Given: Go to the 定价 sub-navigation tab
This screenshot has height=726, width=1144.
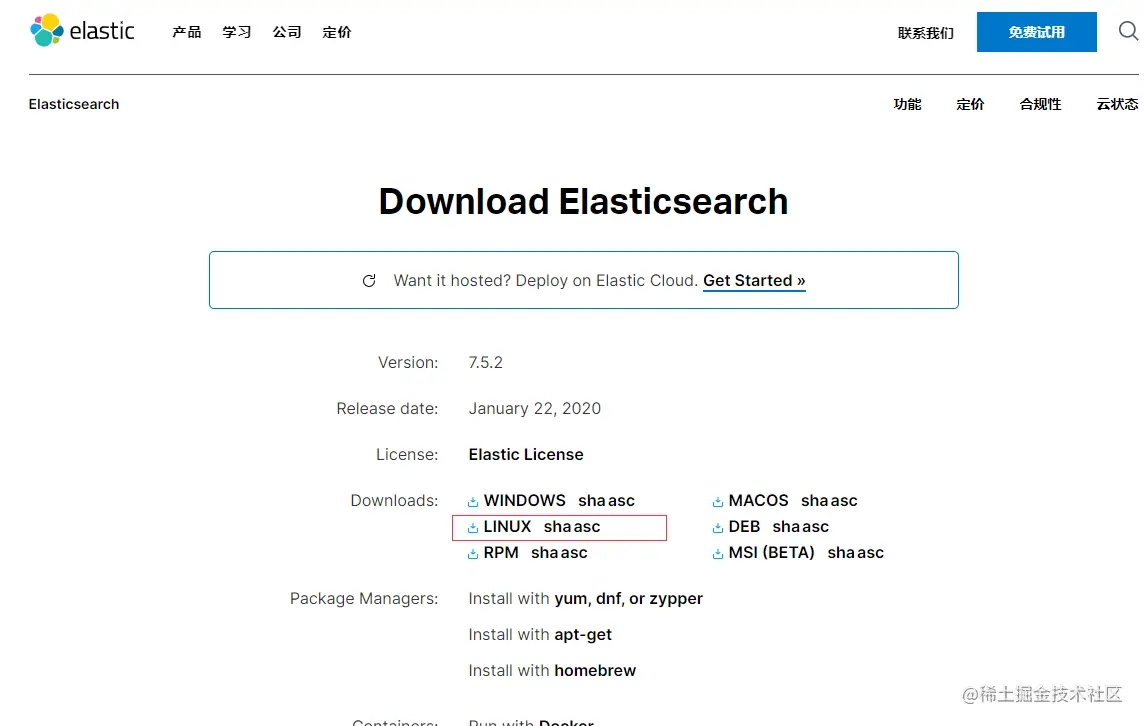Looking at the screenshot, I should (x=970, y=104).
